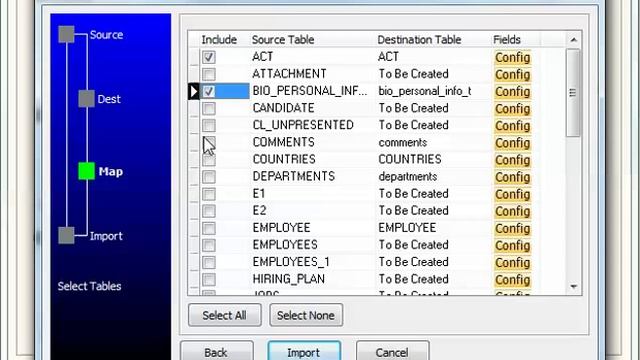Open Config for BIO_PERSONAL_INF table
This screenshot has width=640, height=360.
tap(513, 92)
